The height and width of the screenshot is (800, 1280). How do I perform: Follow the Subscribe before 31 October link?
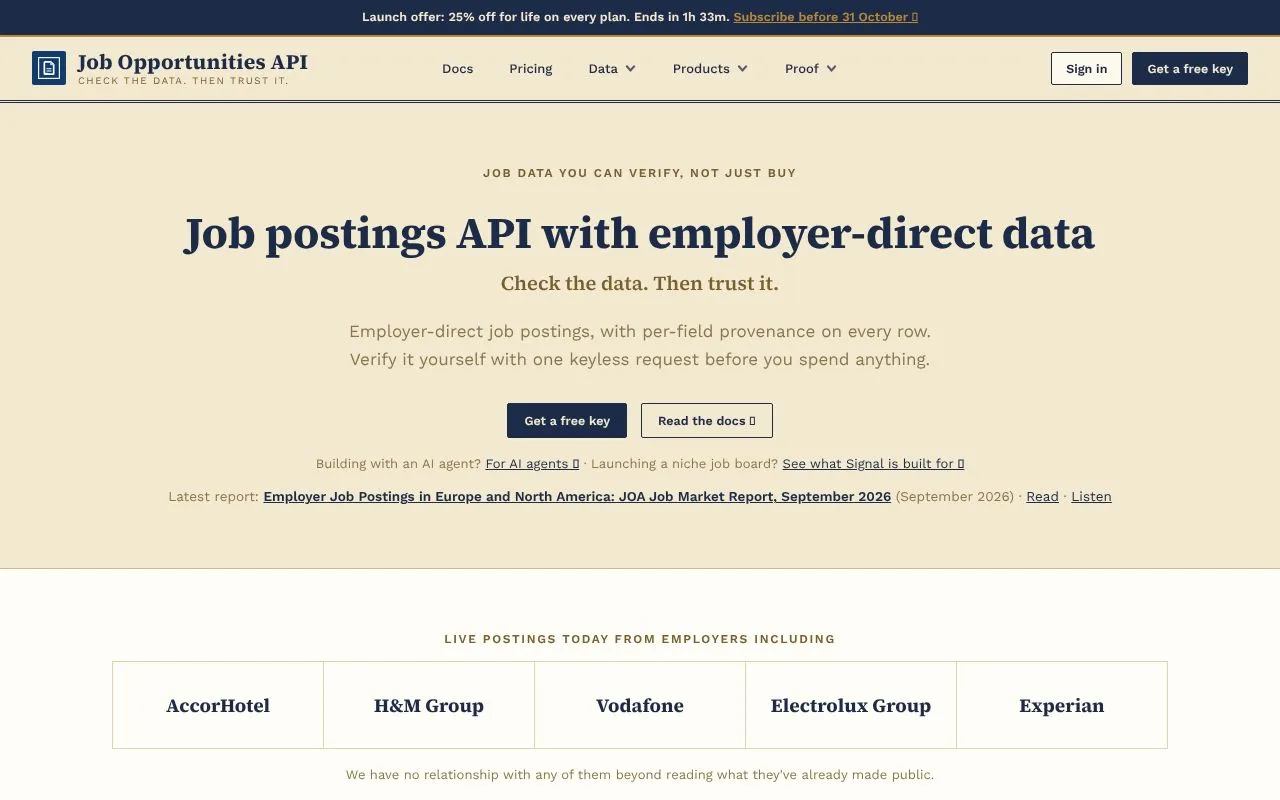[x=825, y=17]
